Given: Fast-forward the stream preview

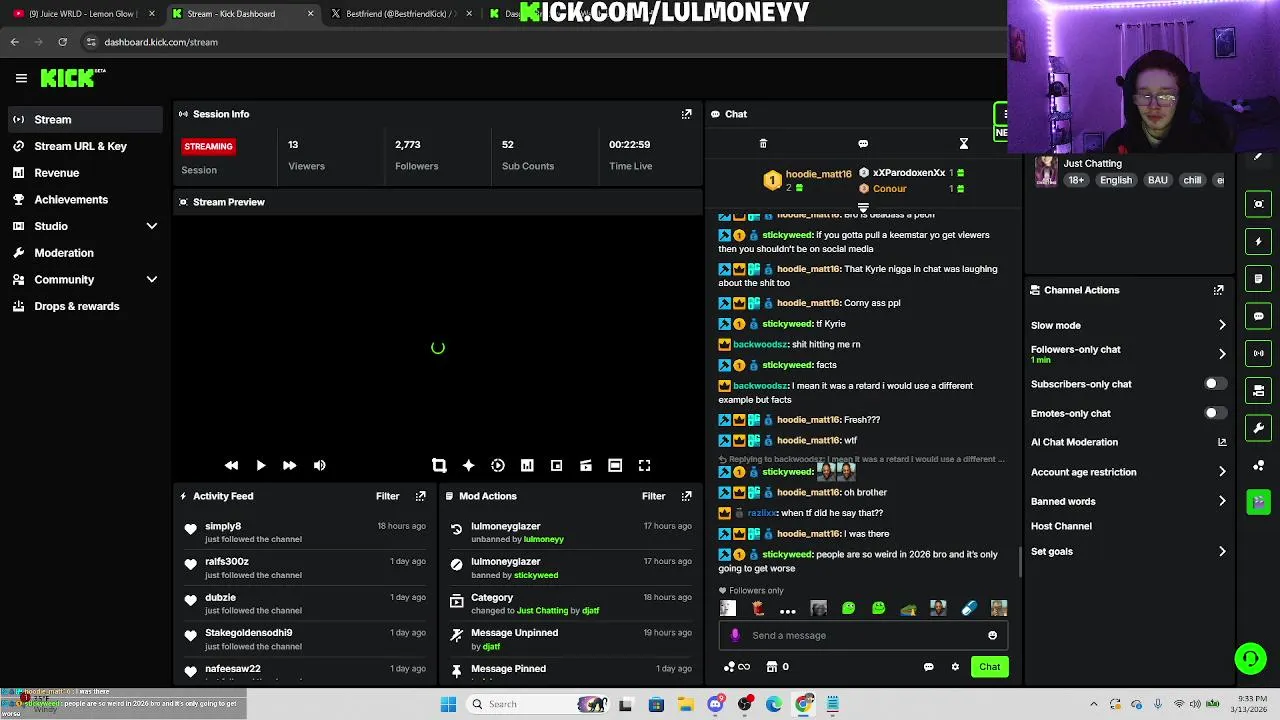Looking at the screenshot, I should pos(289,465).
